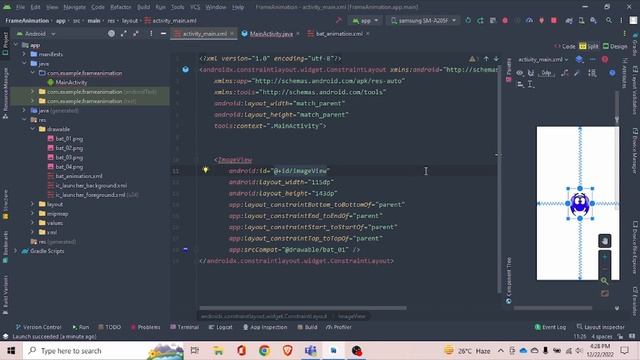Open the File menu

tap(20, 7)
